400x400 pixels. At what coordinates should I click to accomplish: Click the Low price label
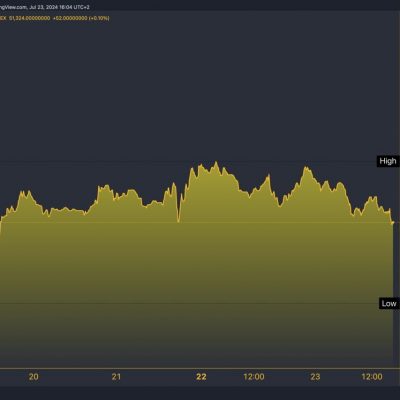pos(389,303)
